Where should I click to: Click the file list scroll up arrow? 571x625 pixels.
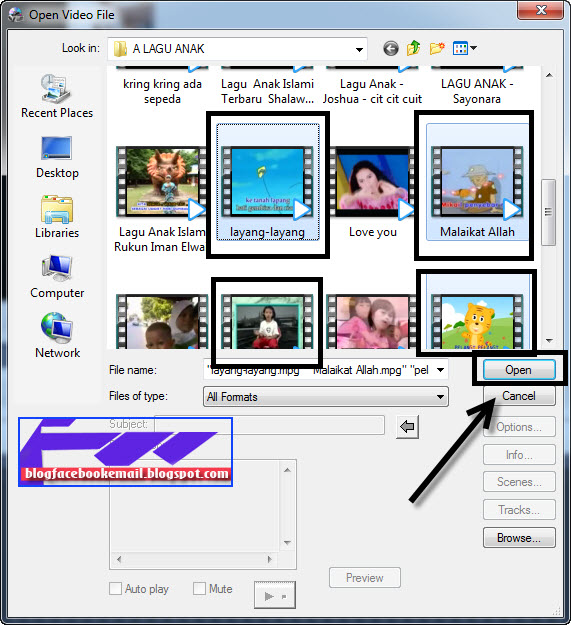[549, 75]
